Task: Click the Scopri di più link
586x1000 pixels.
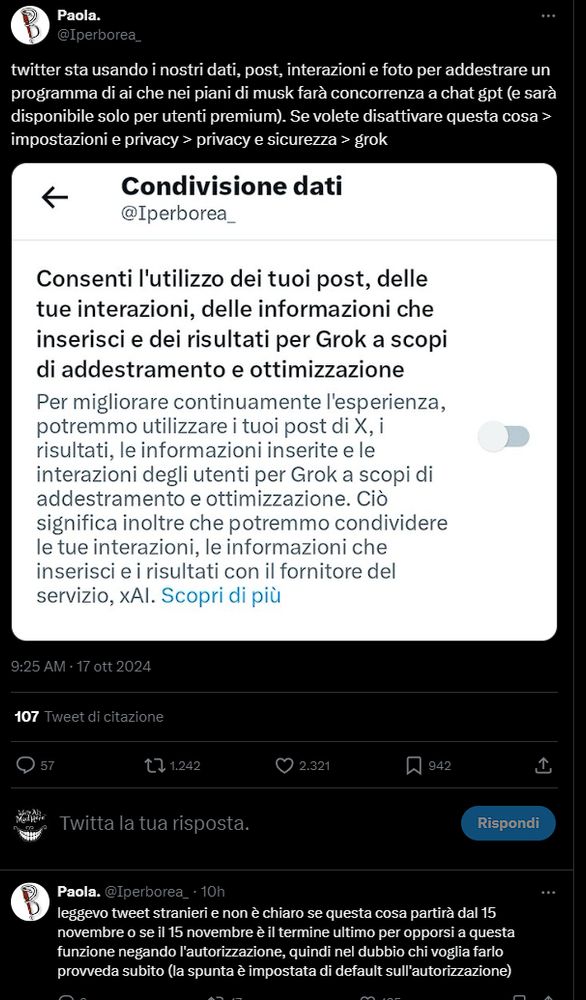Action: pos(221,596)
